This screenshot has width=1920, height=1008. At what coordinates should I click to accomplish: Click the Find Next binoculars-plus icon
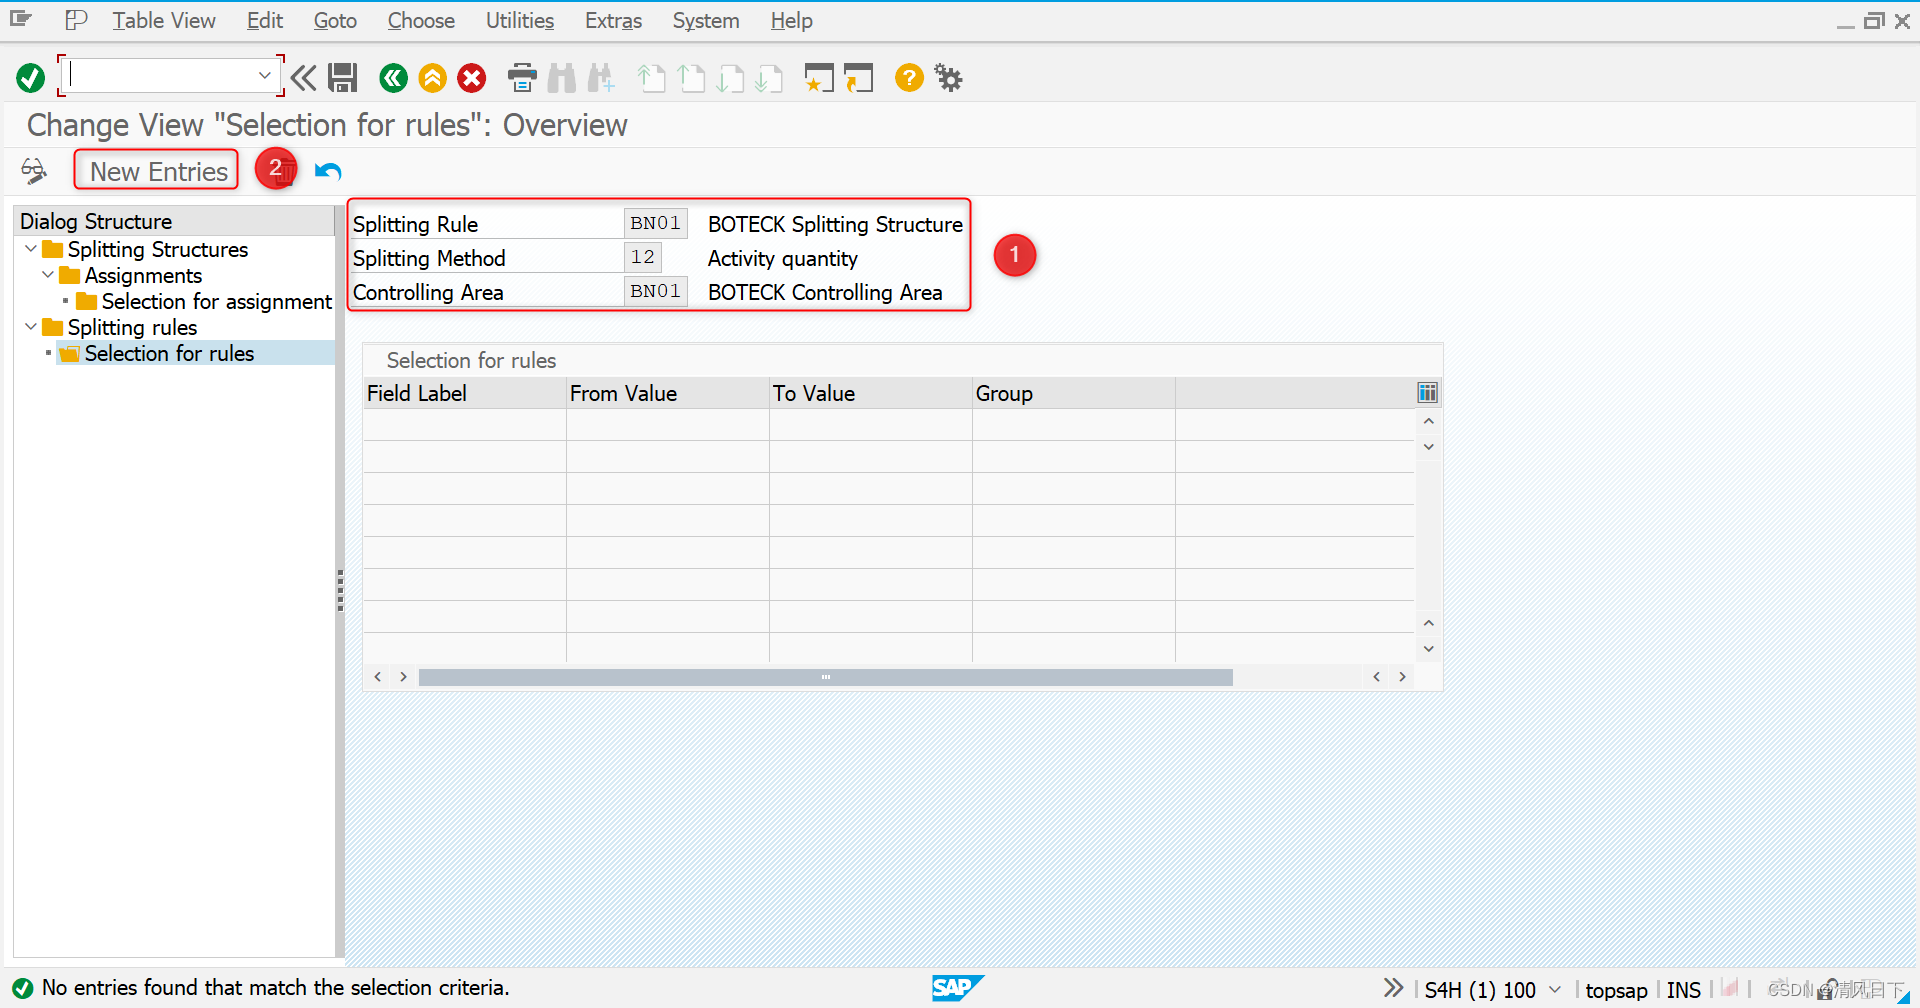[601, 78]
